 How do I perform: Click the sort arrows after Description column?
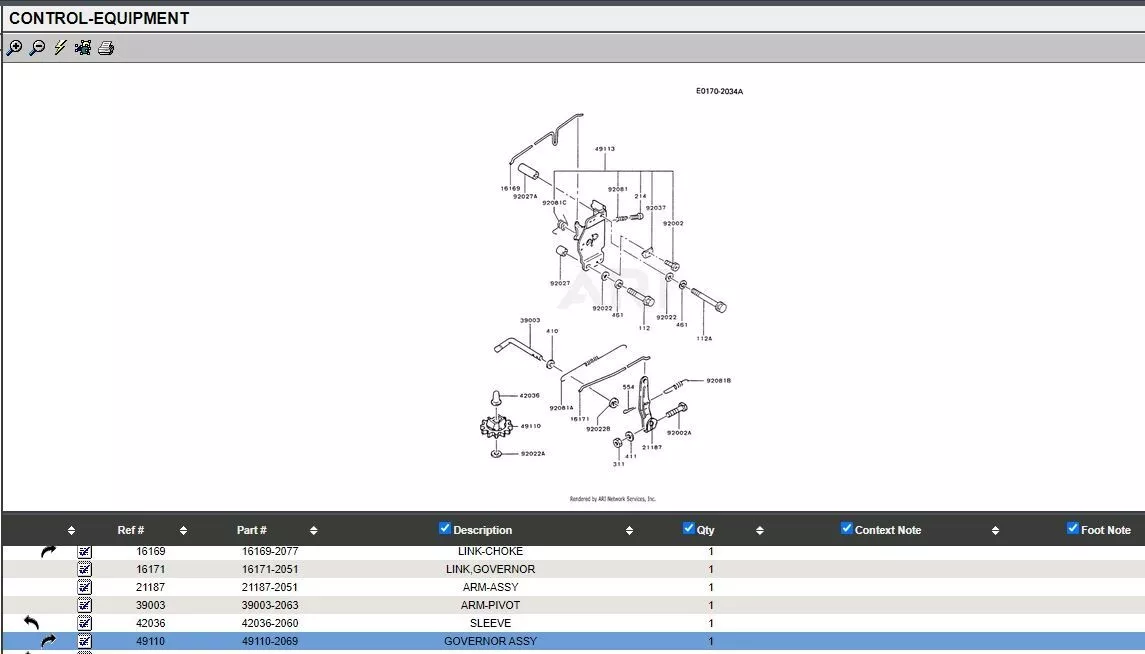pos(629,530)
